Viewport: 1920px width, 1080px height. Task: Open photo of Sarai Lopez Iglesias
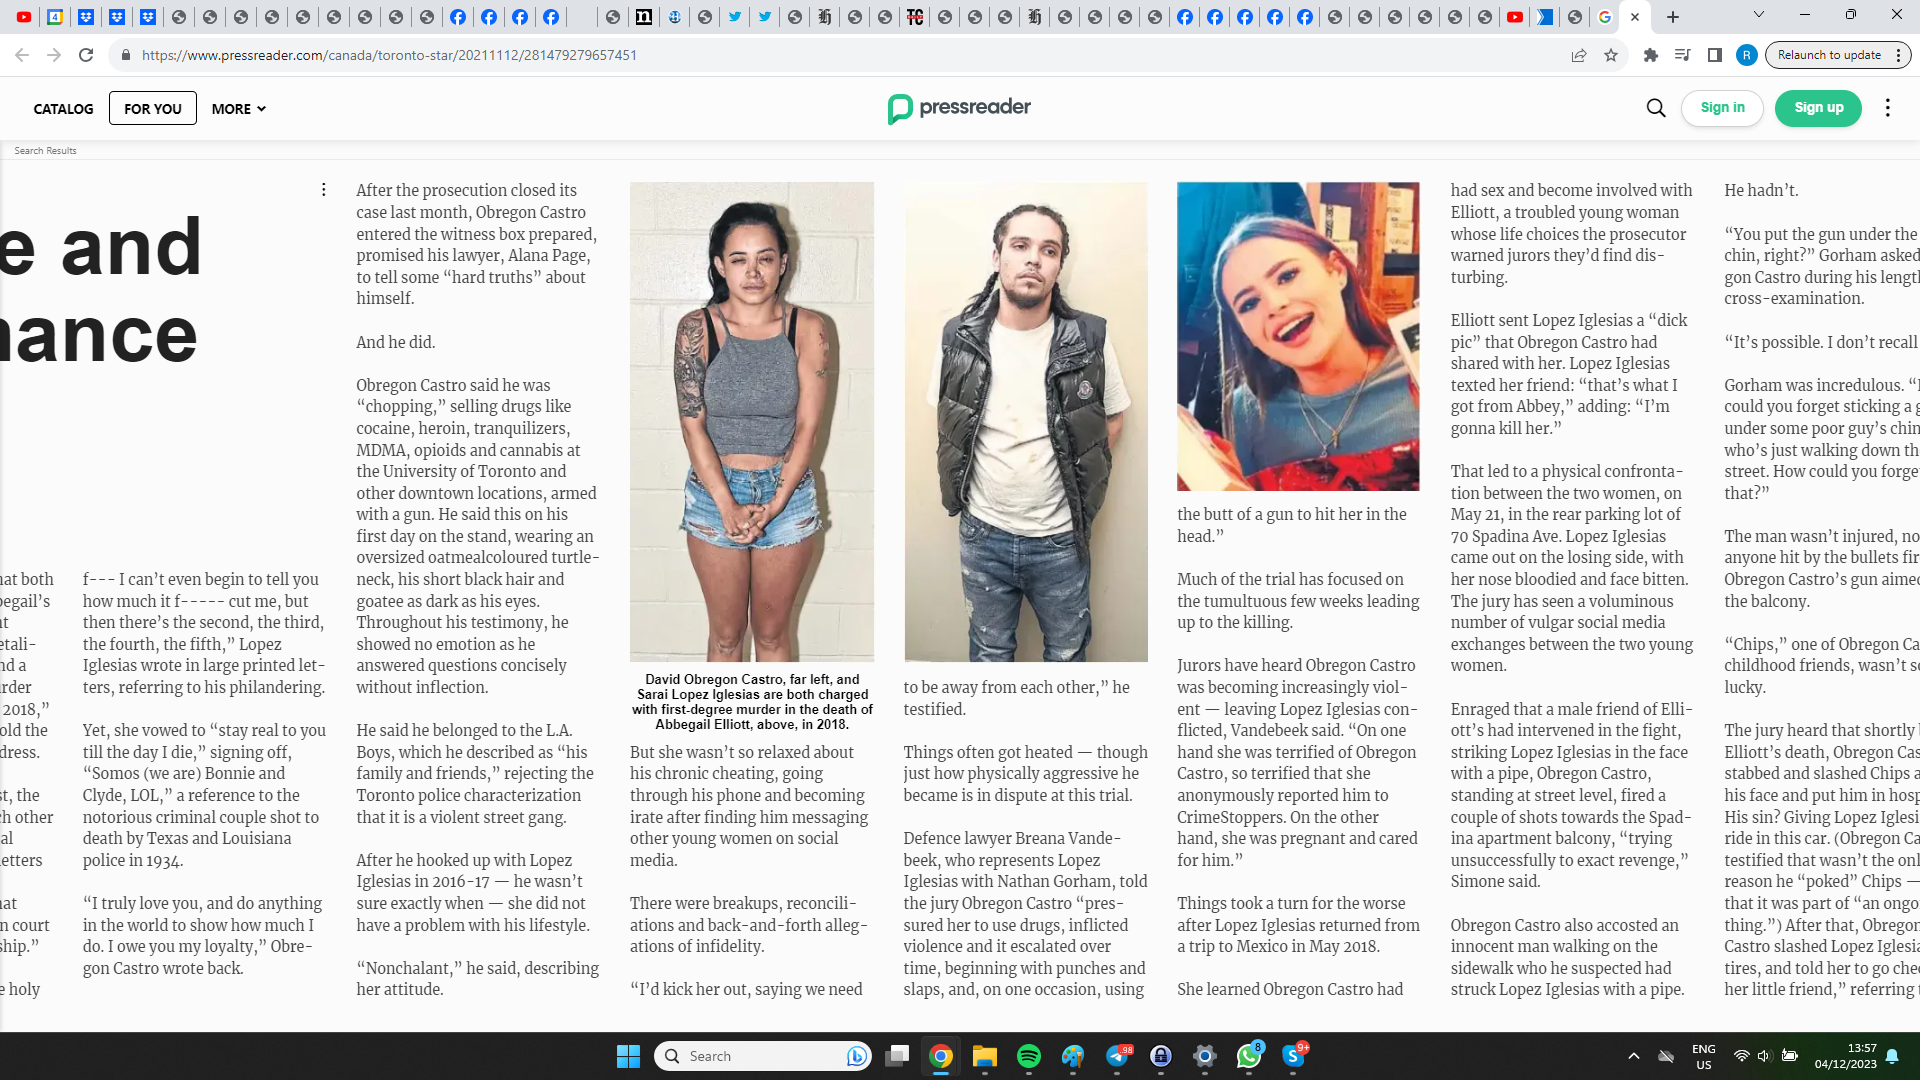[x=752, y=421]
